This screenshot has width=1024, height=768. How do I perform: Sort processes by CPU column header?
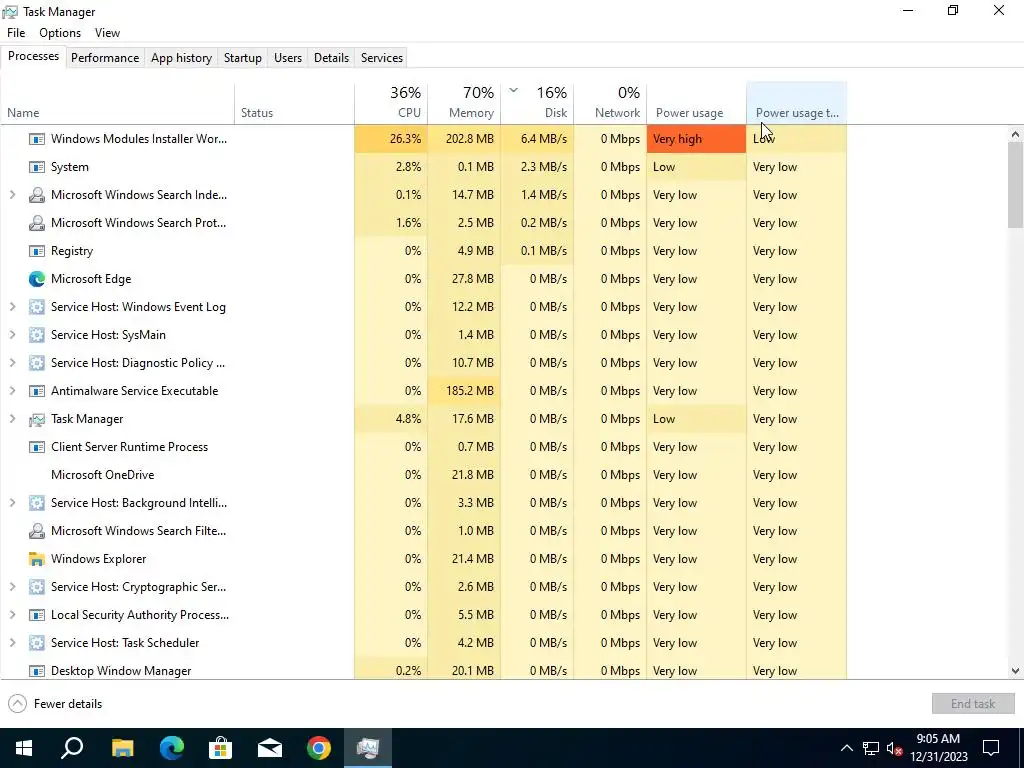(x=391, y=103)
